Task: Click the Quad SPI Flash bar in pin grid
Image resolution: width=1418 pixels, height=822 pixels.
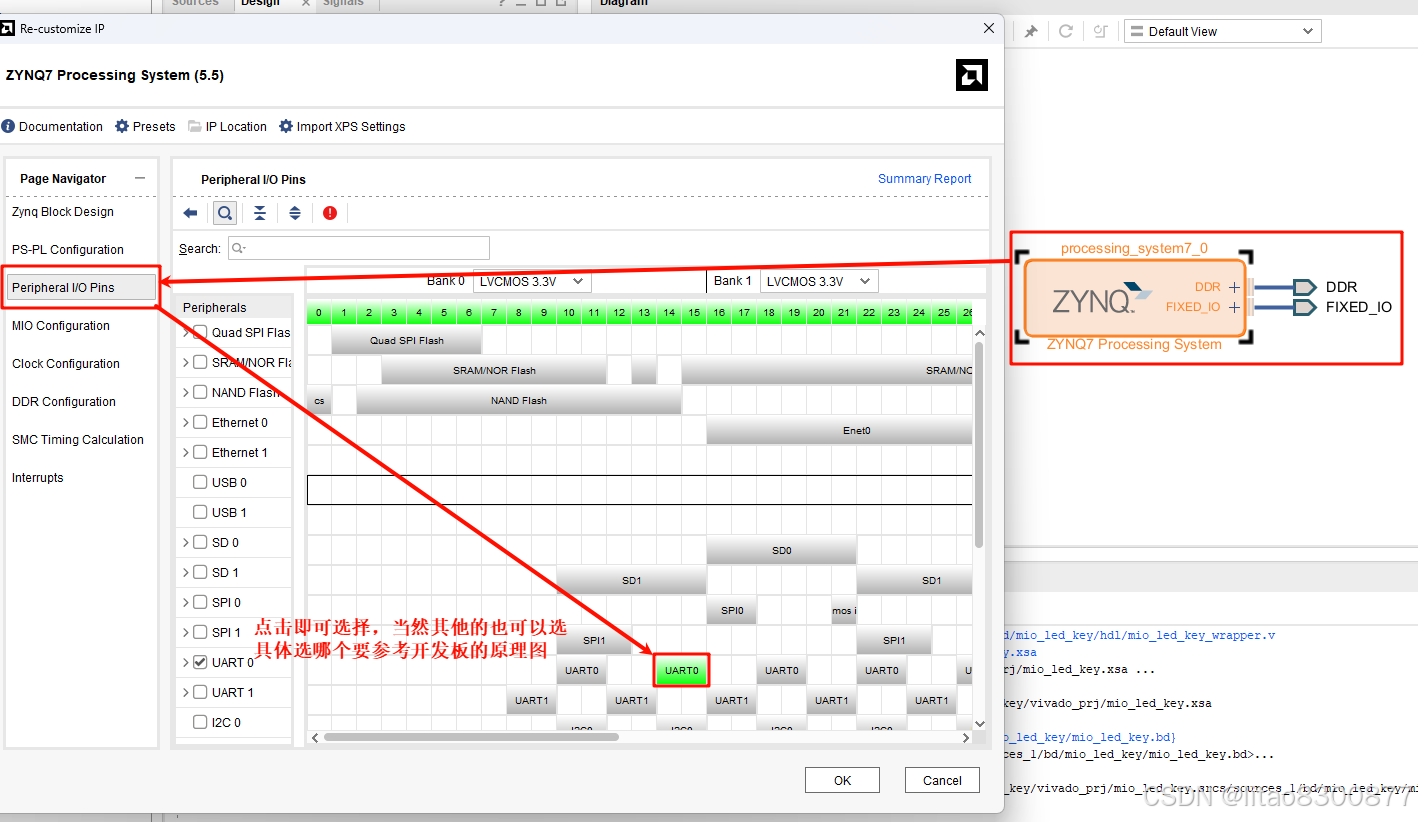Action: coord(406,340)
